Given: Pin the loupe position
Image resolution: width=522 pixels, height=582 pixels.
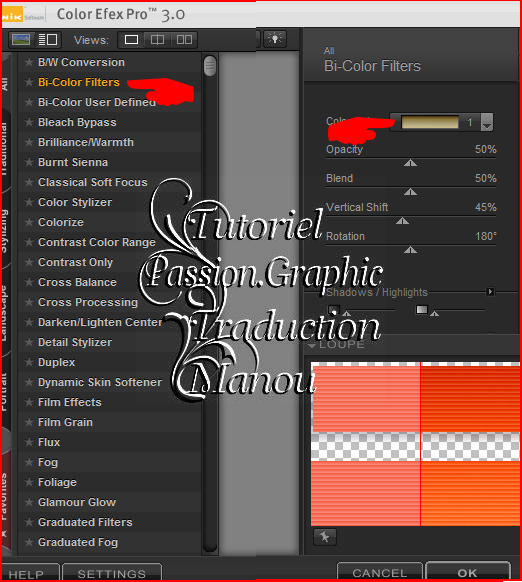Looking at the screenshot, I should 324,537.
